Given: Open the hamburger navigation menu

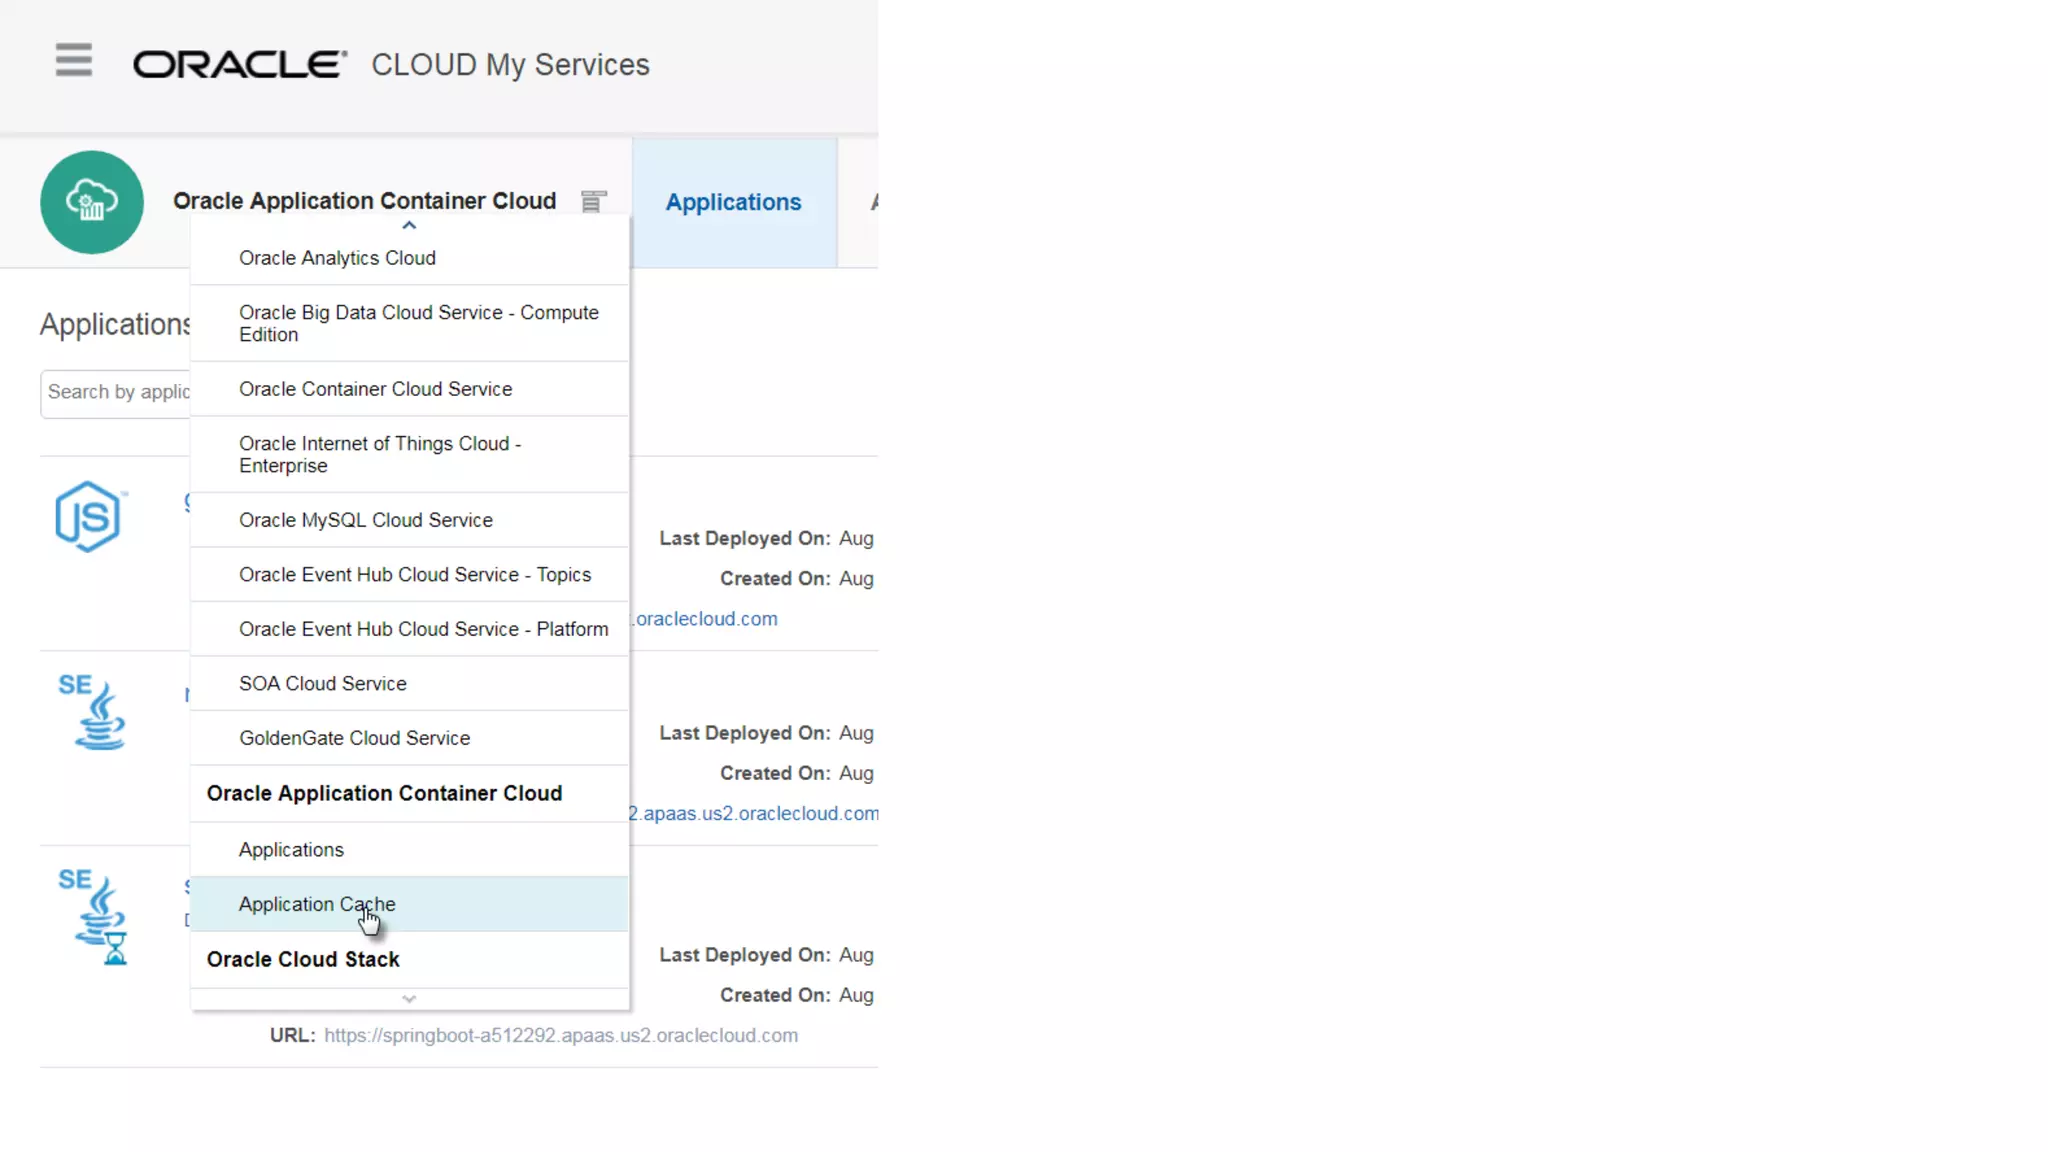Looking at the screenshot, I should (x=73, y=60).
